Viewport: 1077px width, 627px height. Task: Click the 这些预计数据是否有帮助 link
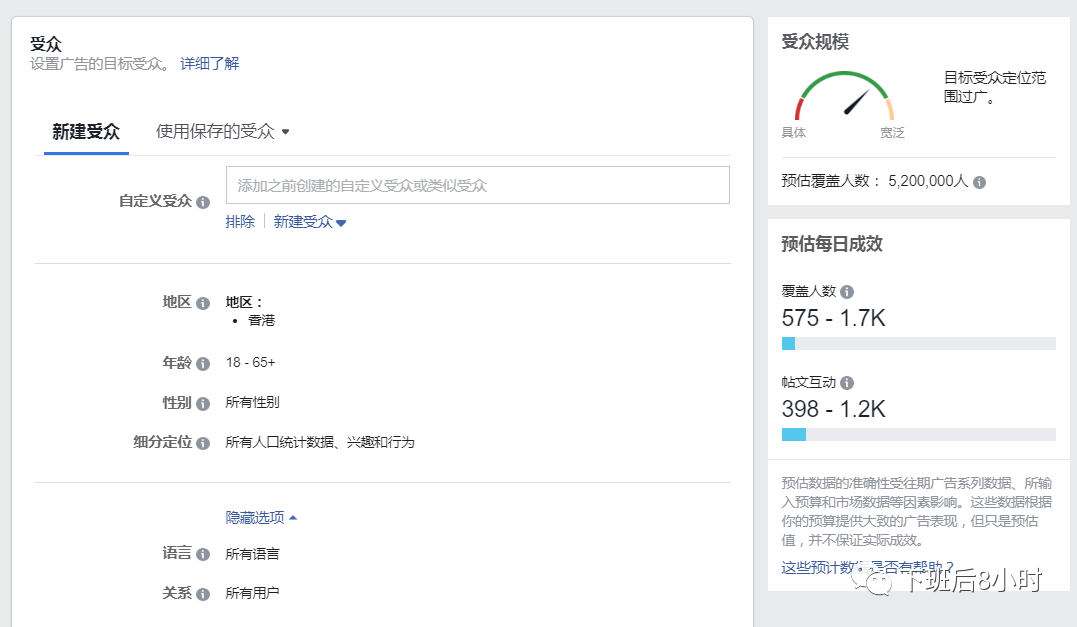point(849,565)
